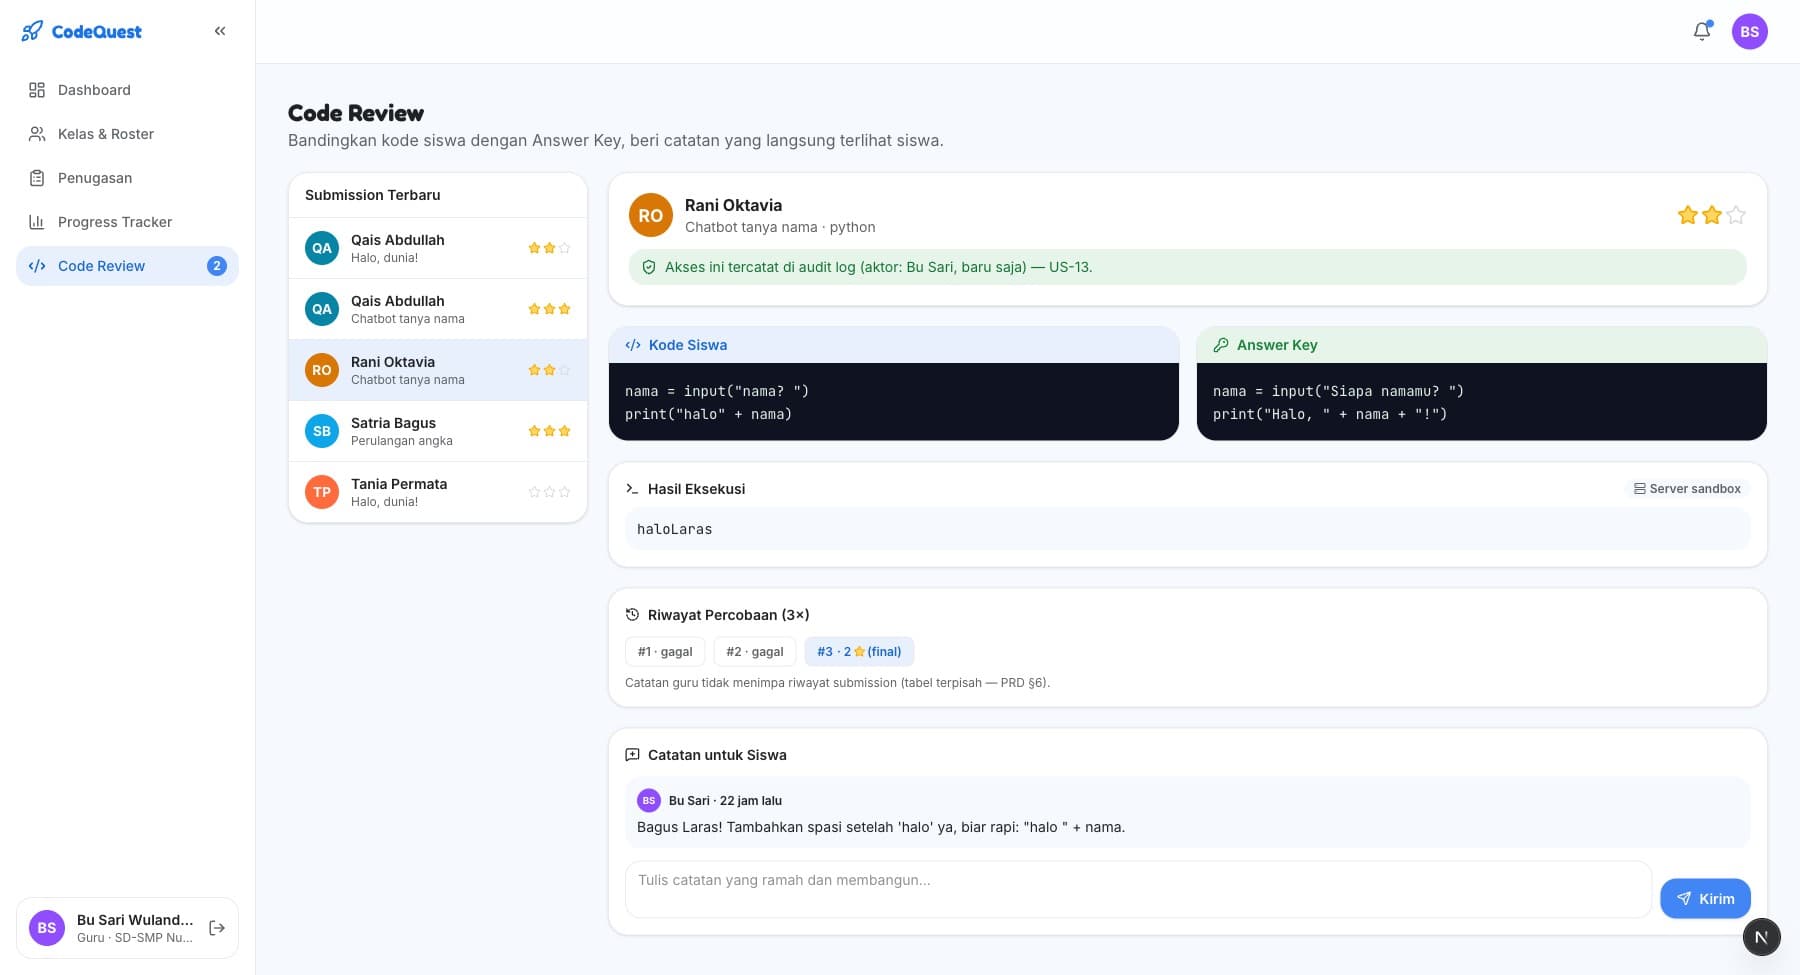The width and height of the screenshot is (1800, 975).
Task: Click the Kode Siswa code block
Action: (x=894, y=402)
